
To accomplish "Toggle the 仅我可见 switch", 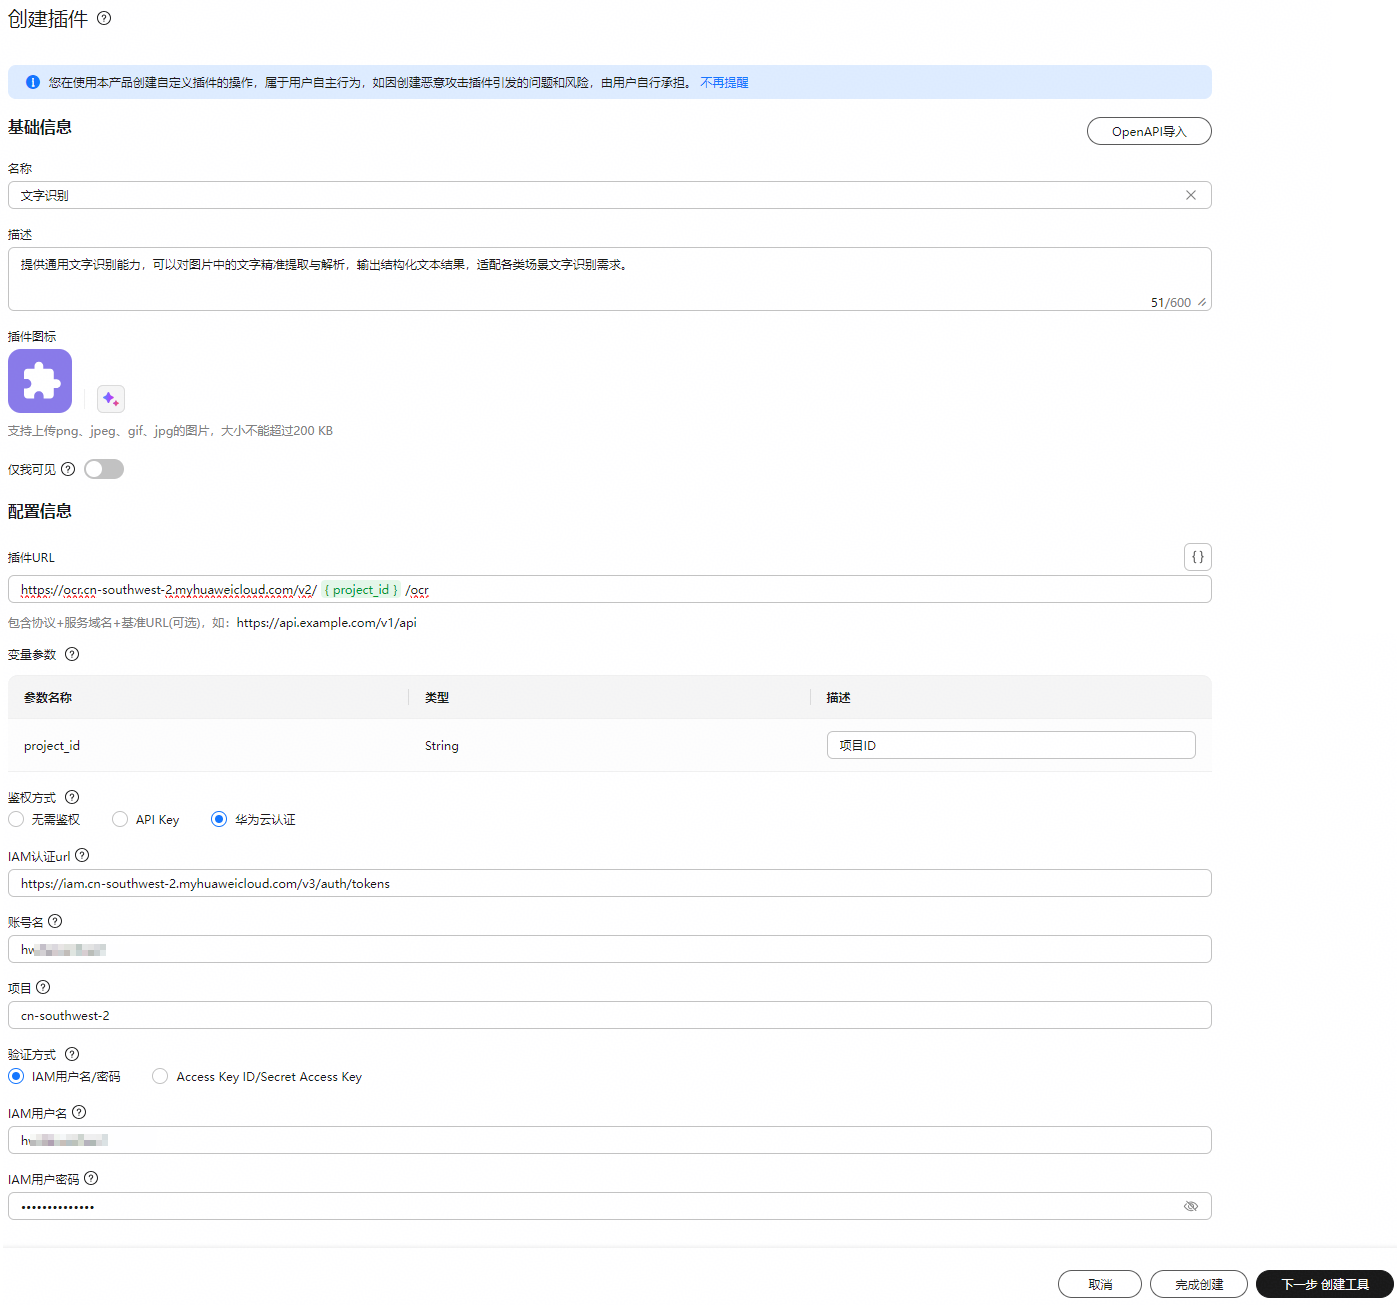I will [x=104, y=469].
